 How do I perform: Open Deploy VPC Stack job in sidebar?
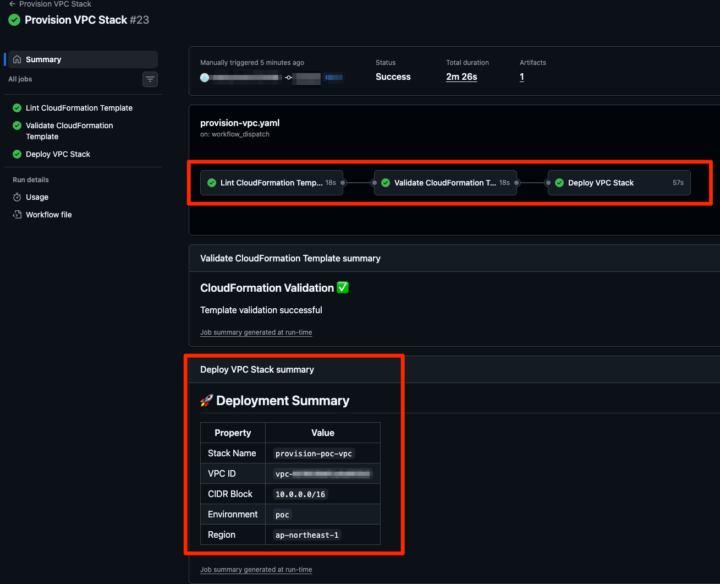click(x=57, y=154)
